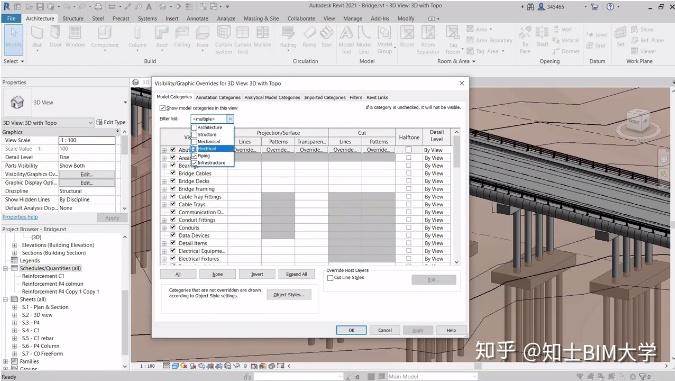
Task: Pick the Room Separator icon
Action: tap(428, 32)
